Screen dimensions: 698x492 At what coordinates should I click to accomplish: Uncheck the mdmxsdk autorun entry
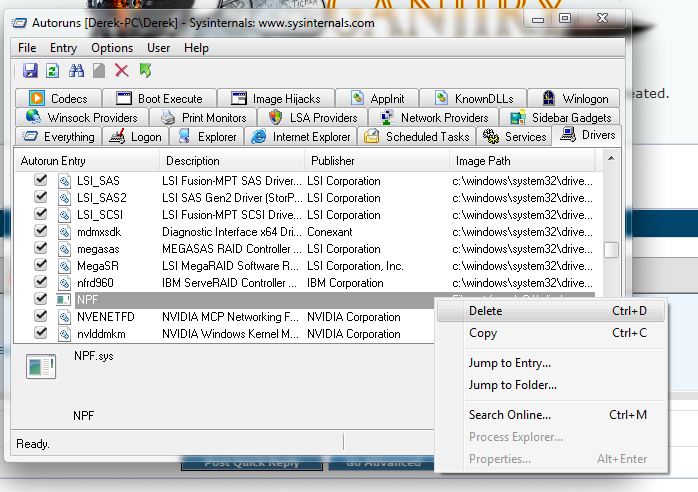tap(41, 231)
